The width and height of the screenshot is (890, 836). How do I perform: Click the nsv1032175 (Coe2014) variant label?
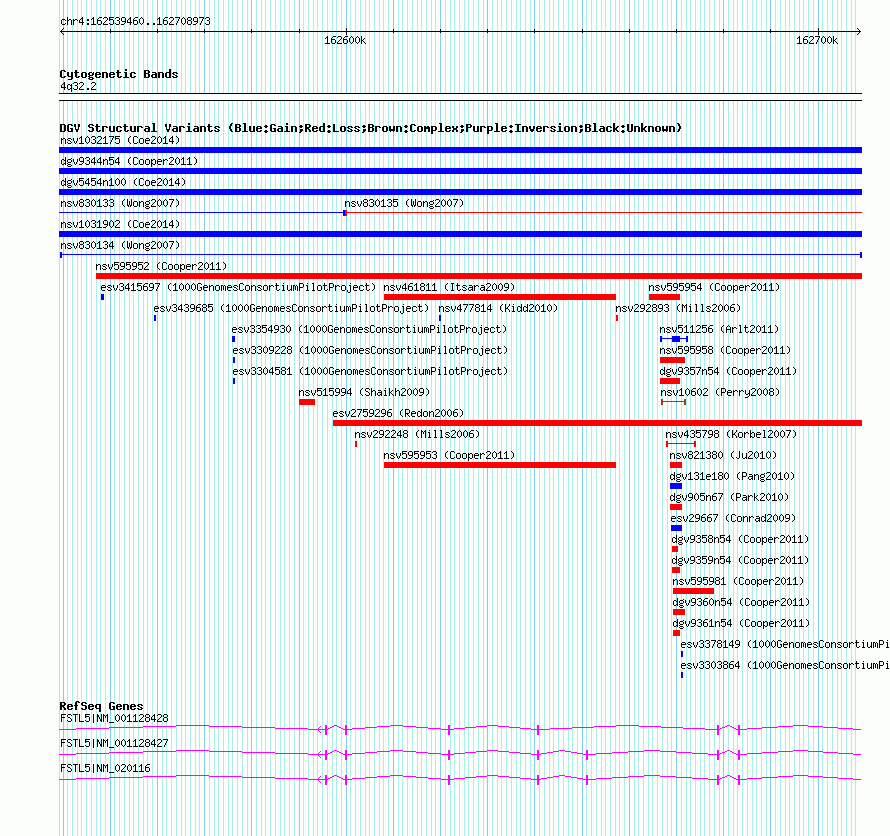point(120,140)
